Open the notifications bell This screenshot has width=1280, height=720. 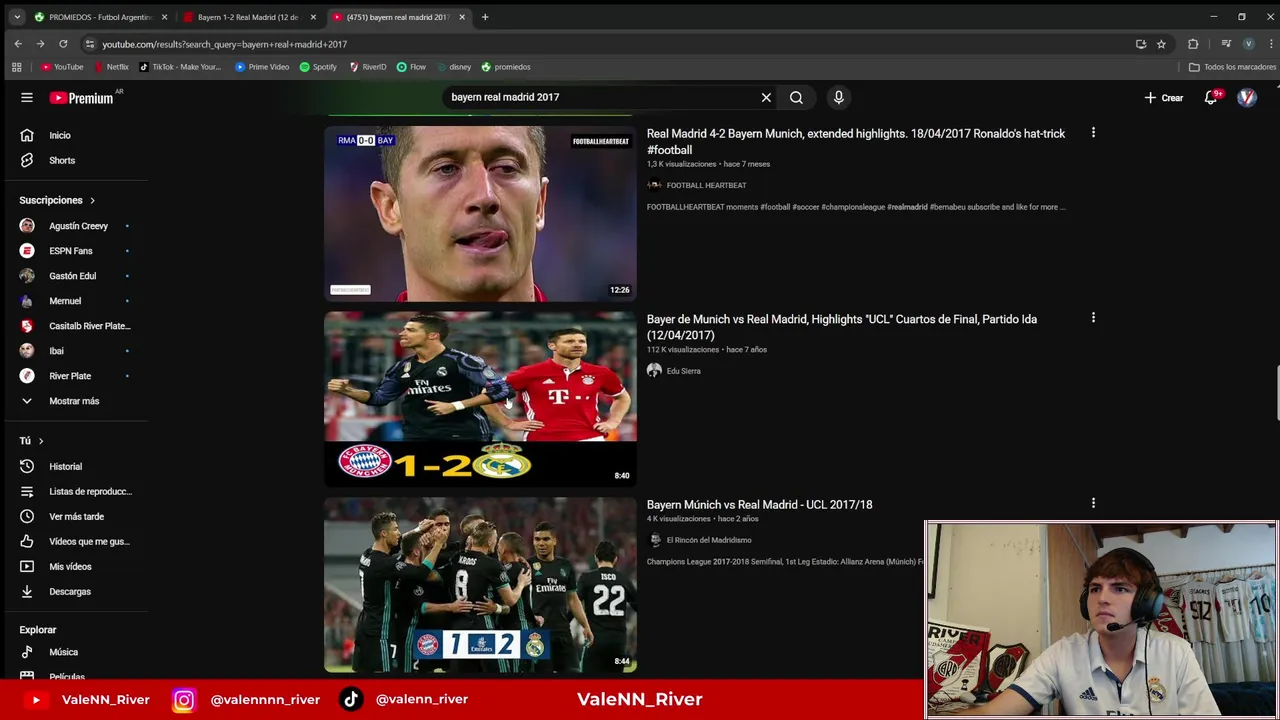click(x=1211, y=97)
